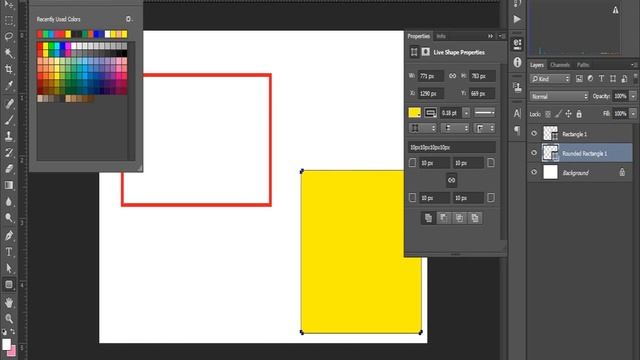
Task: Toggle lock transparent pixels
Action: (x=548, y=114)
